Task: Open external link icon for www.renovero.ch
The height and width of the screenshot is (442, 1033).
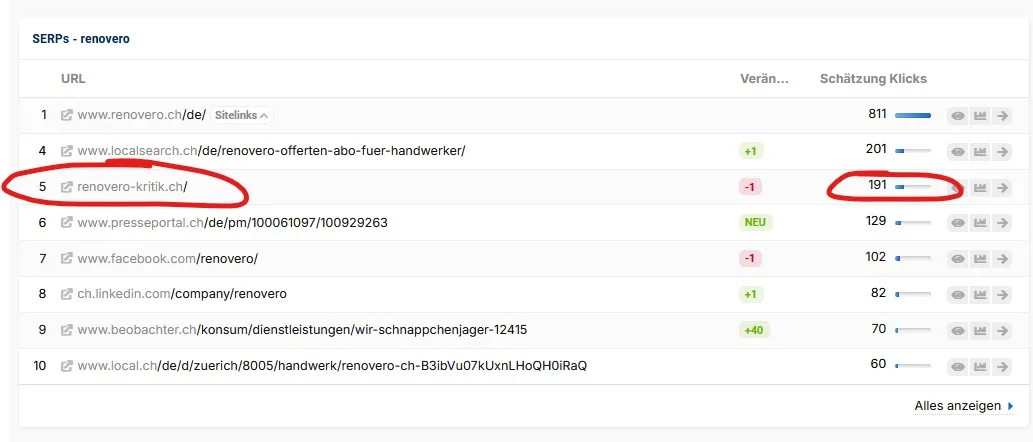Action: [67, 115]
